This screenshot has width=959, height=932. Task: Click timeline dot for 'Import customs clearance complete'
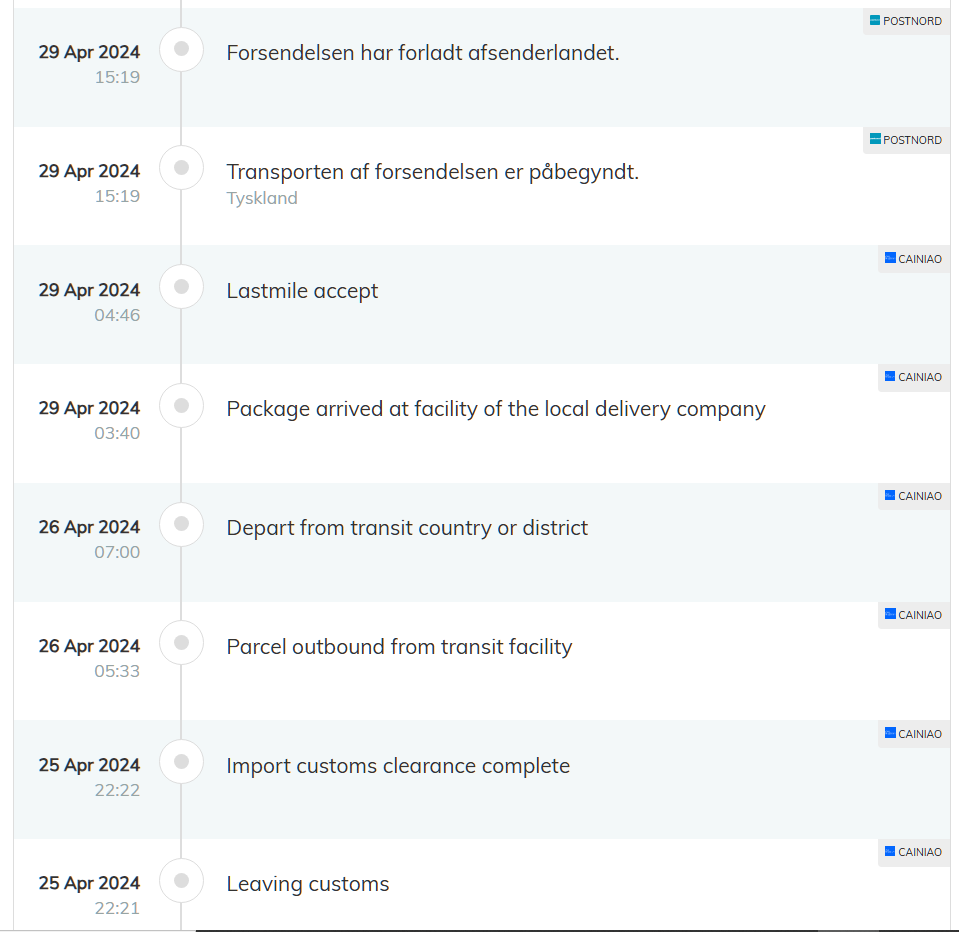point(182,762)
